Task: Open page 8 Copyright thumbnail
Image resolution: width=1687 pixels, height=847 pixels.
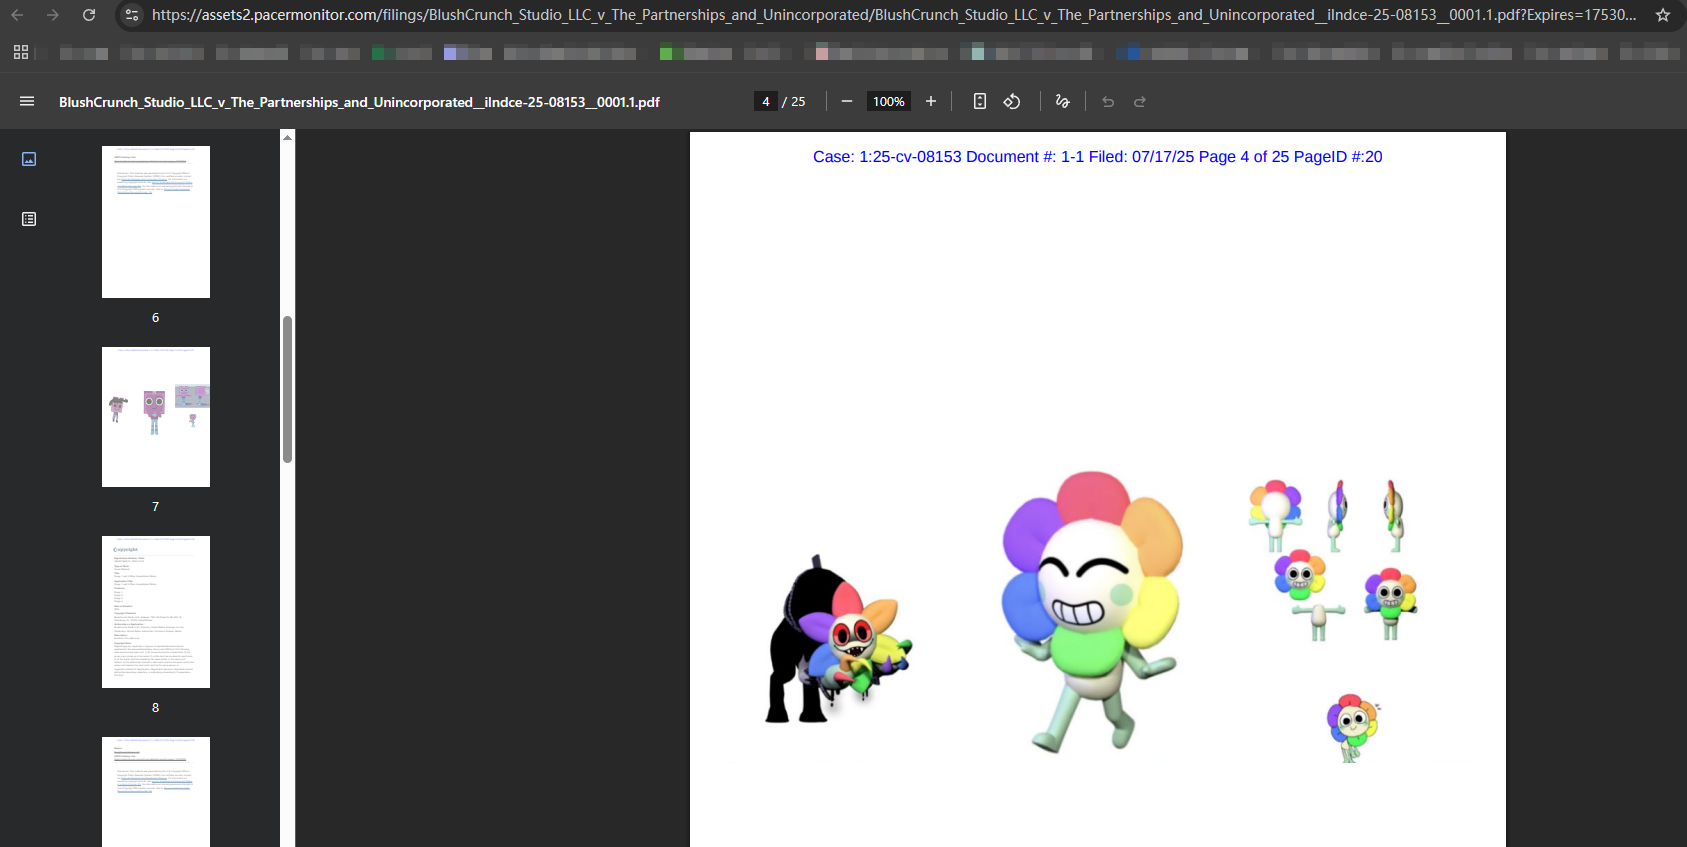Action: [156, 612]
